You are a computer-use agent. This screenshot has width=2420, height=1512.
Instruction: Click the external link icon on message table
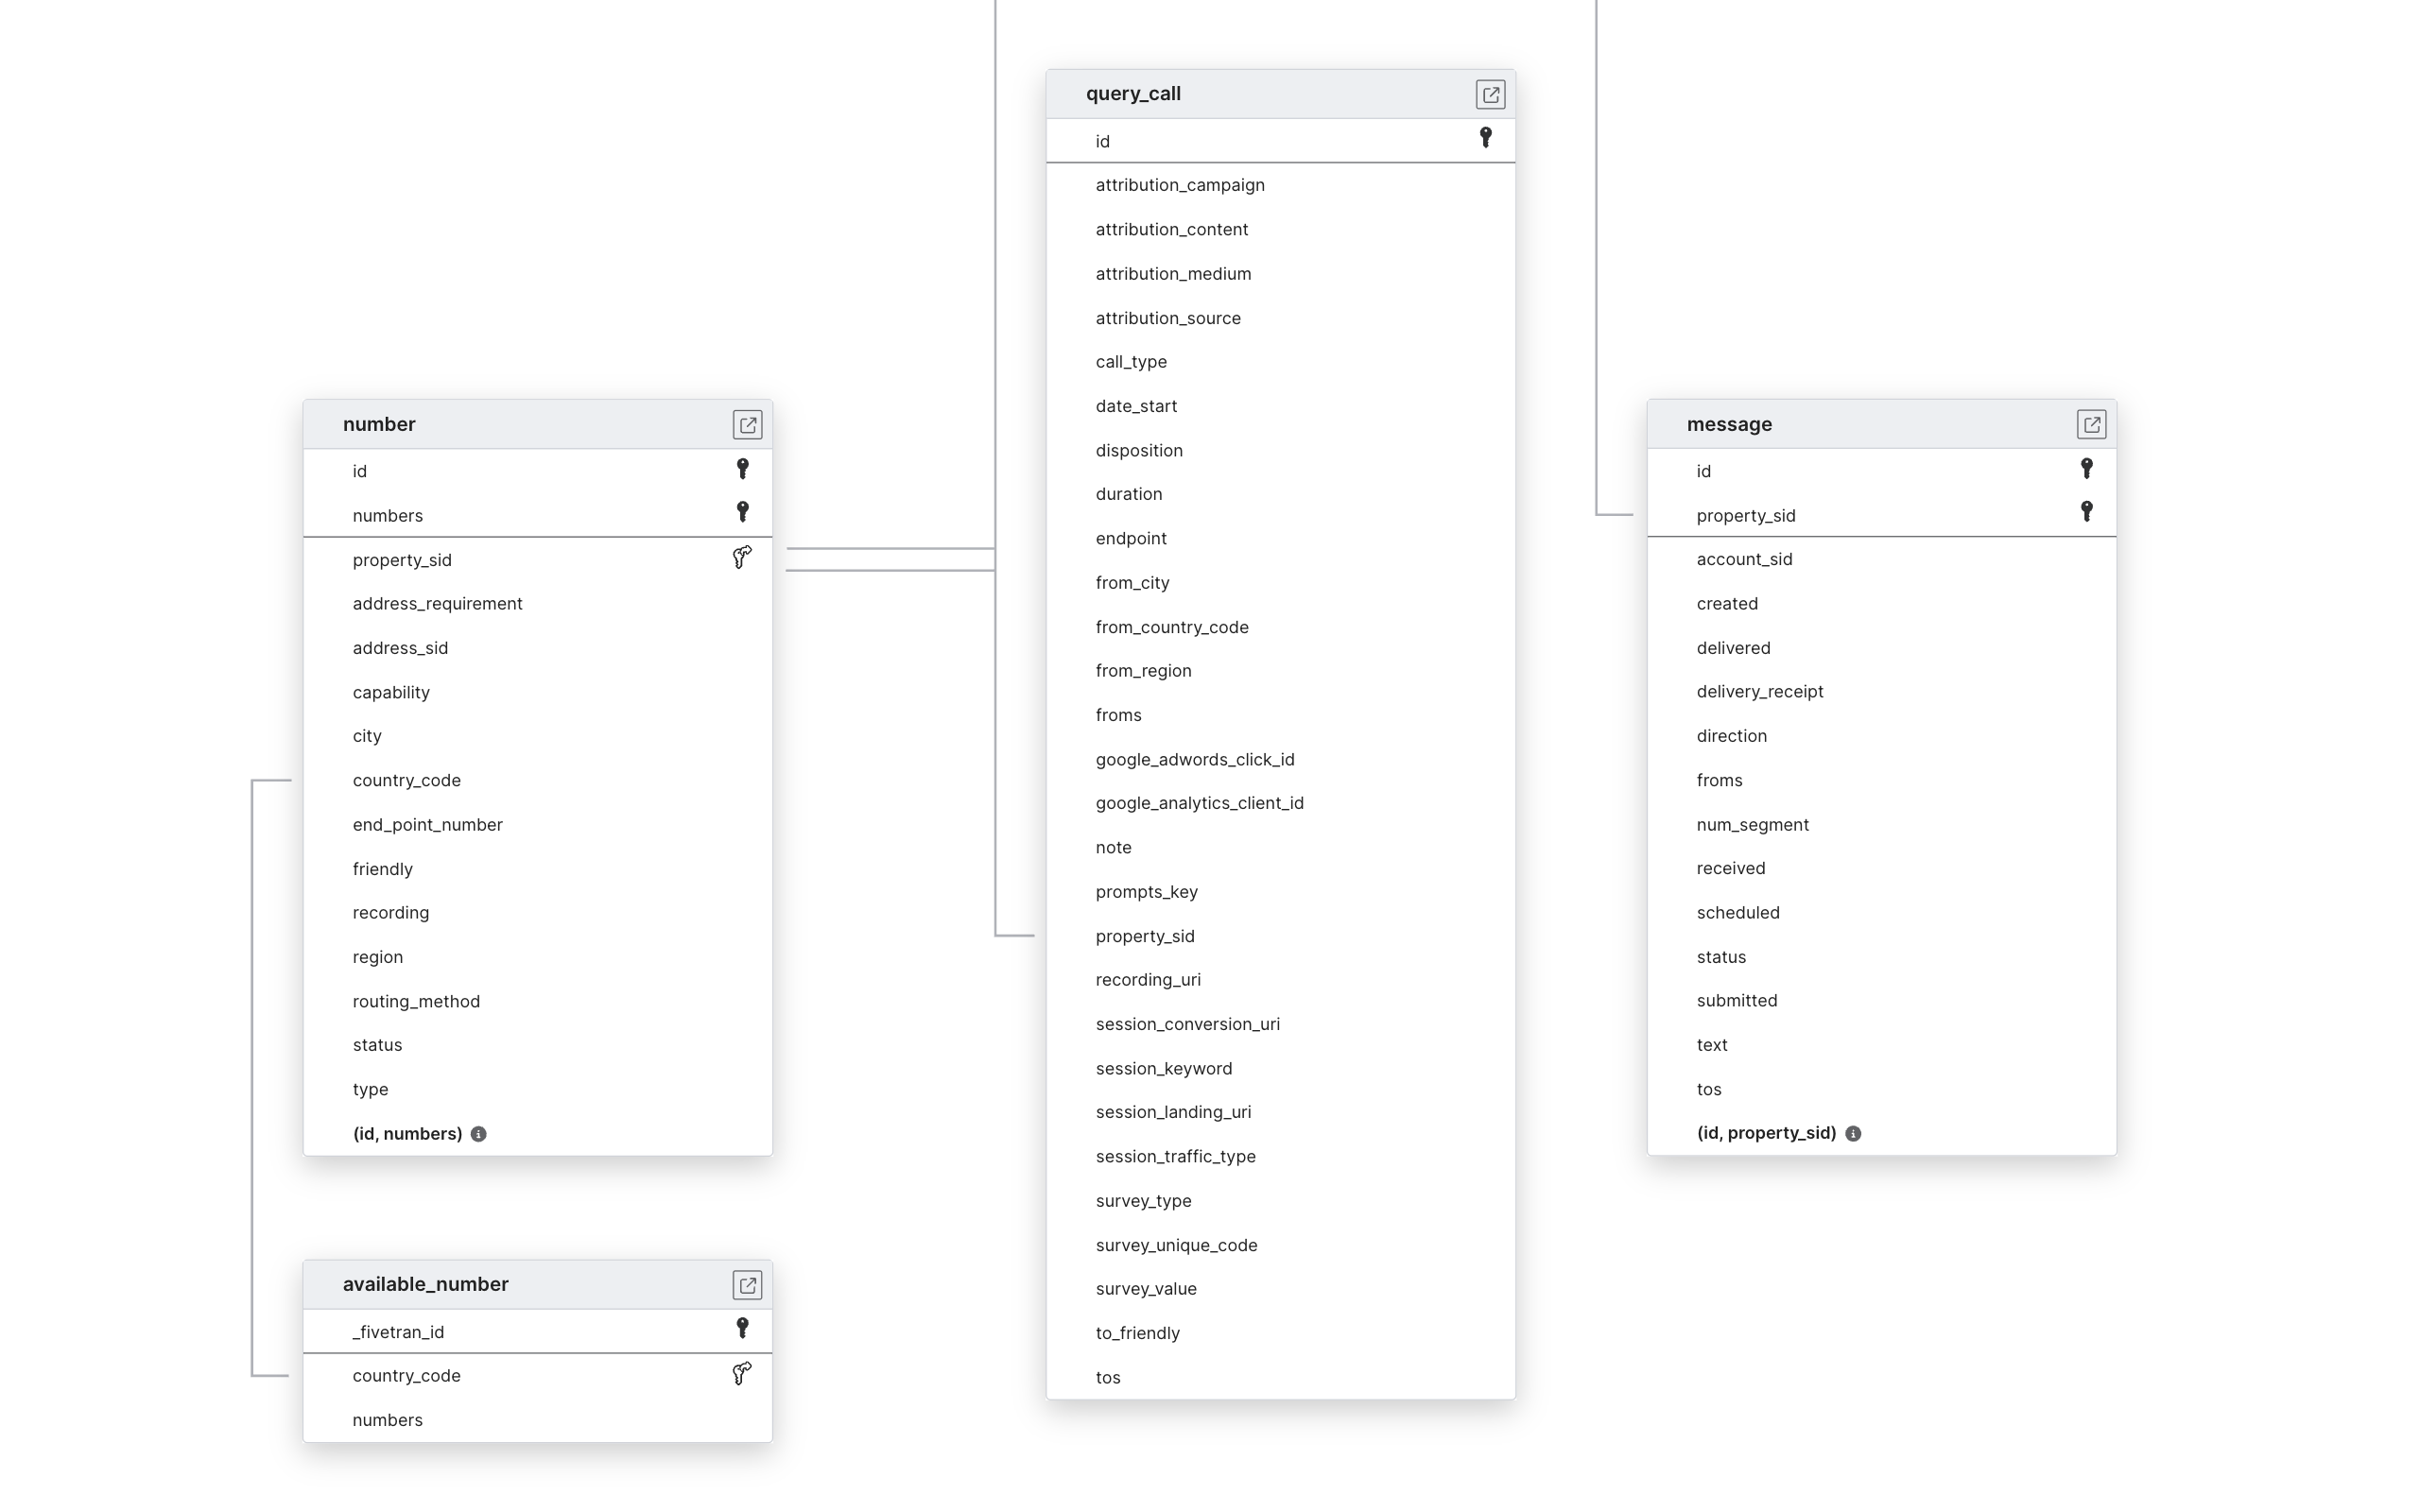coord(2091,423)
